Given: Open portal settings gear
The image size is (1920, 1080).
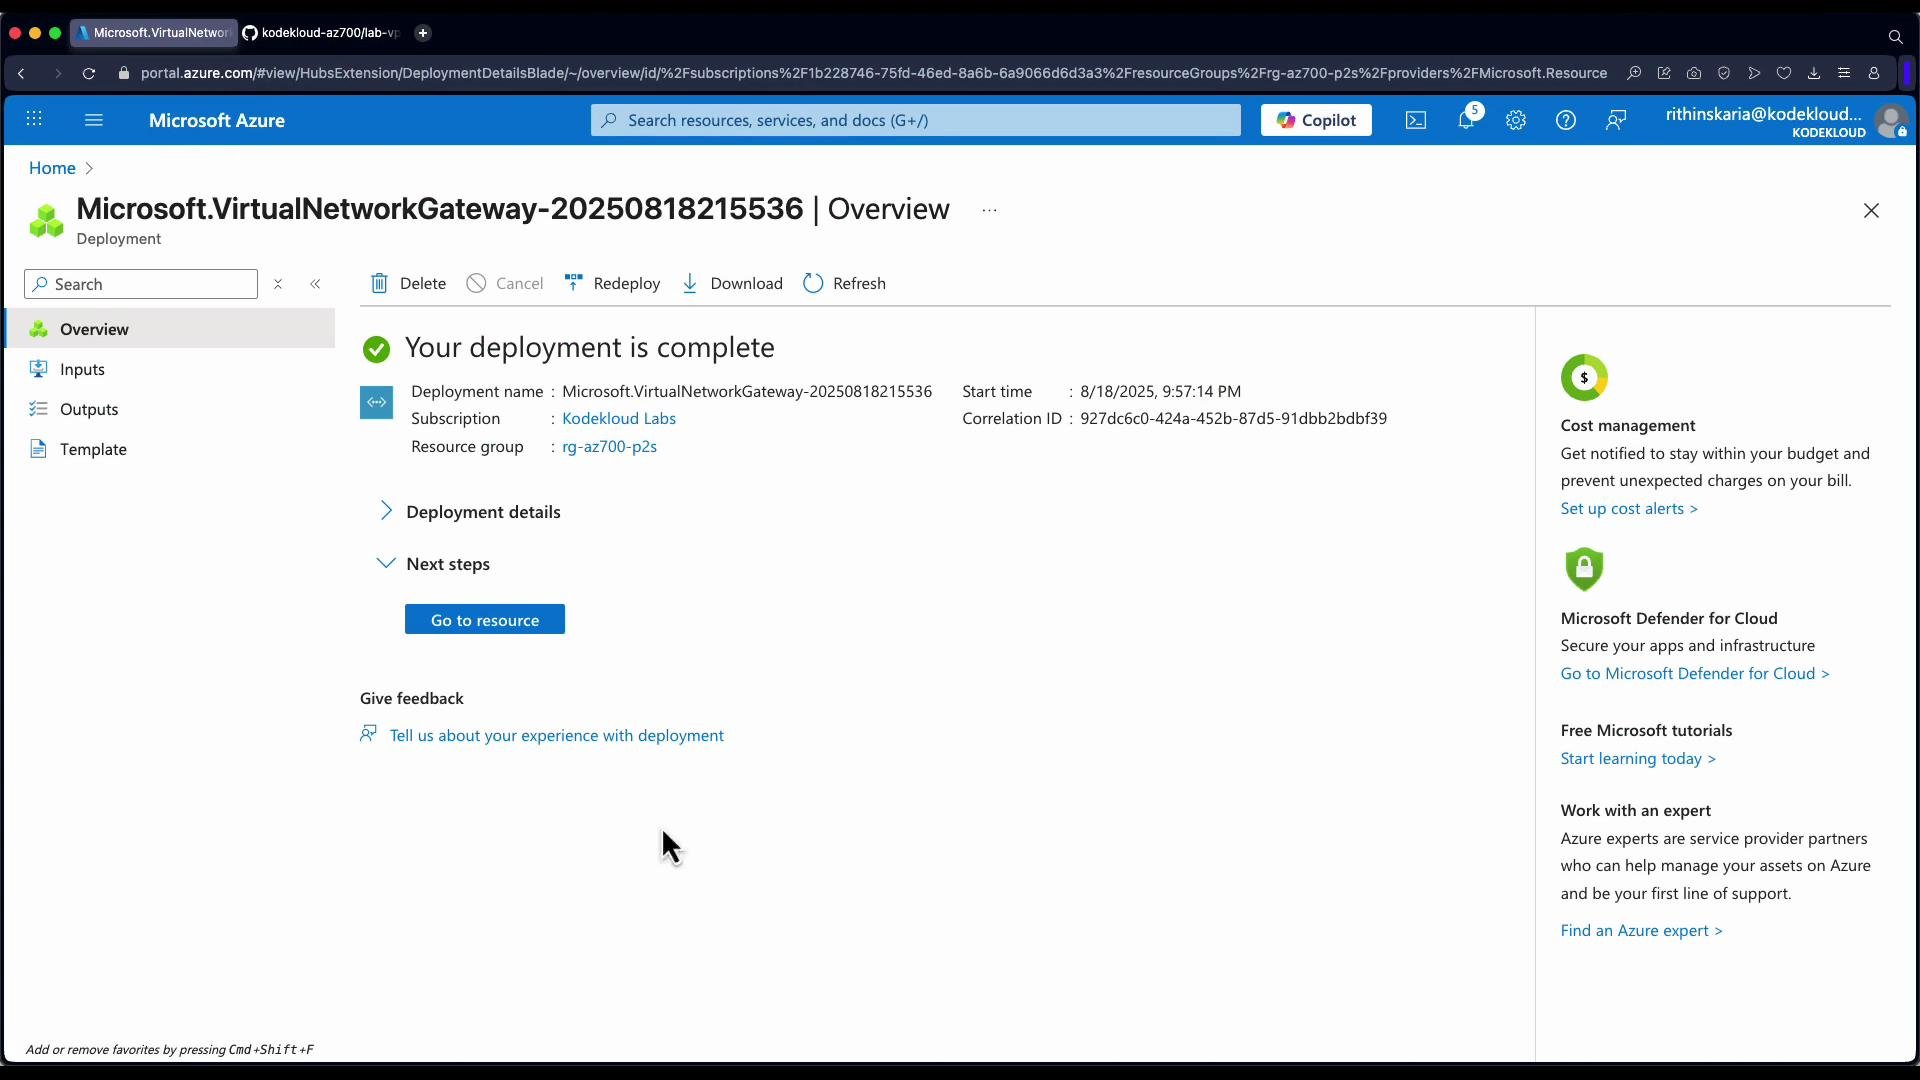Looking at the screenshot, I should point(1516,120).
